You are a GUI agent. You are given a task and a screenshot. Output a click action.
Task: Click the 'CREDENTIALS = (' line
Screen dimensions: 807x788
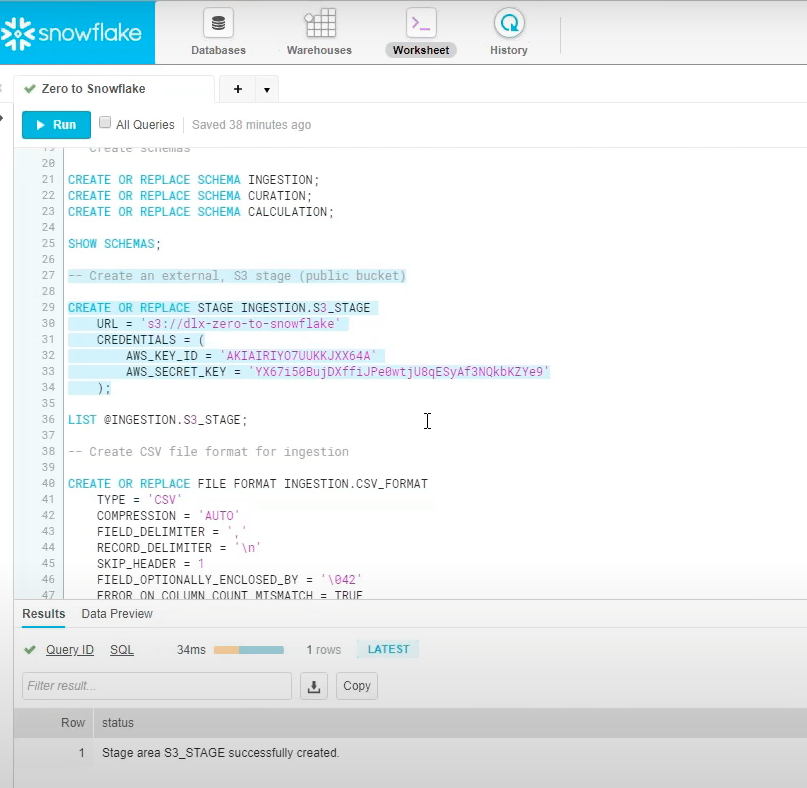pos(150,340)
